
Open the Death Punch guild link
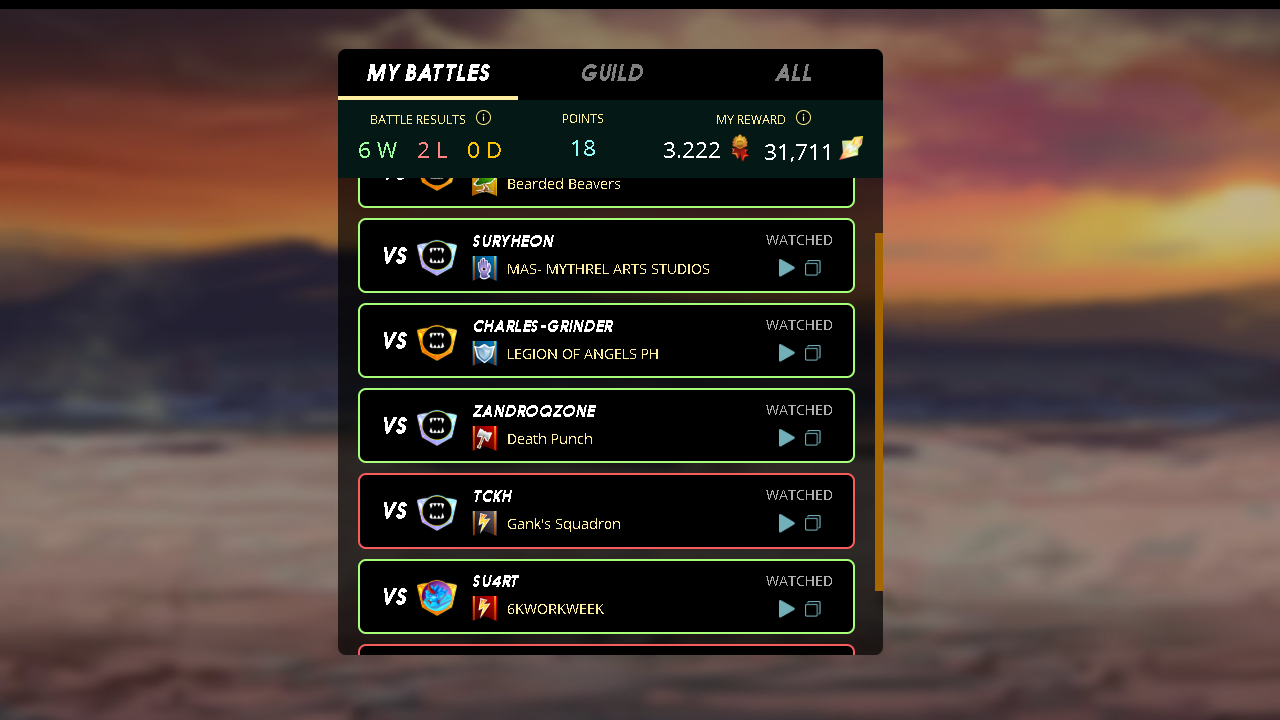(550, 439)
